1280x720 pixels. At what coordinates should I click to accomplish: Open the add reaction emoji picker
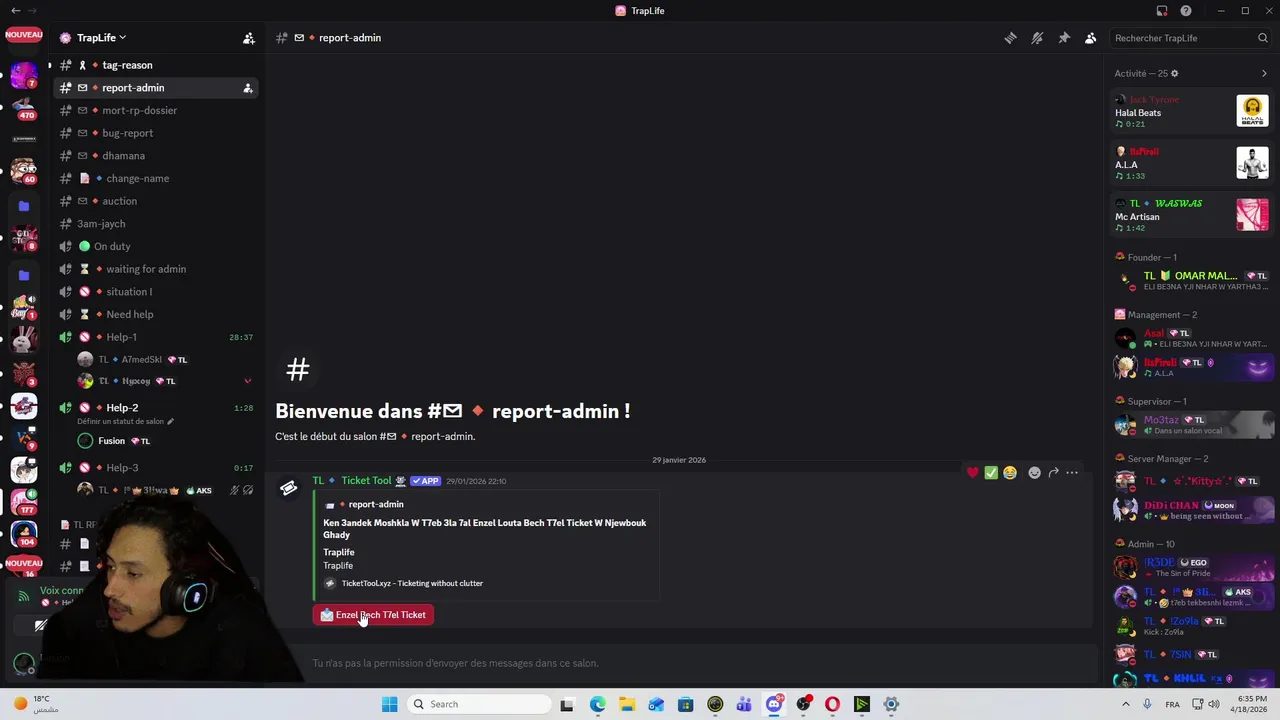point(1035,473)
